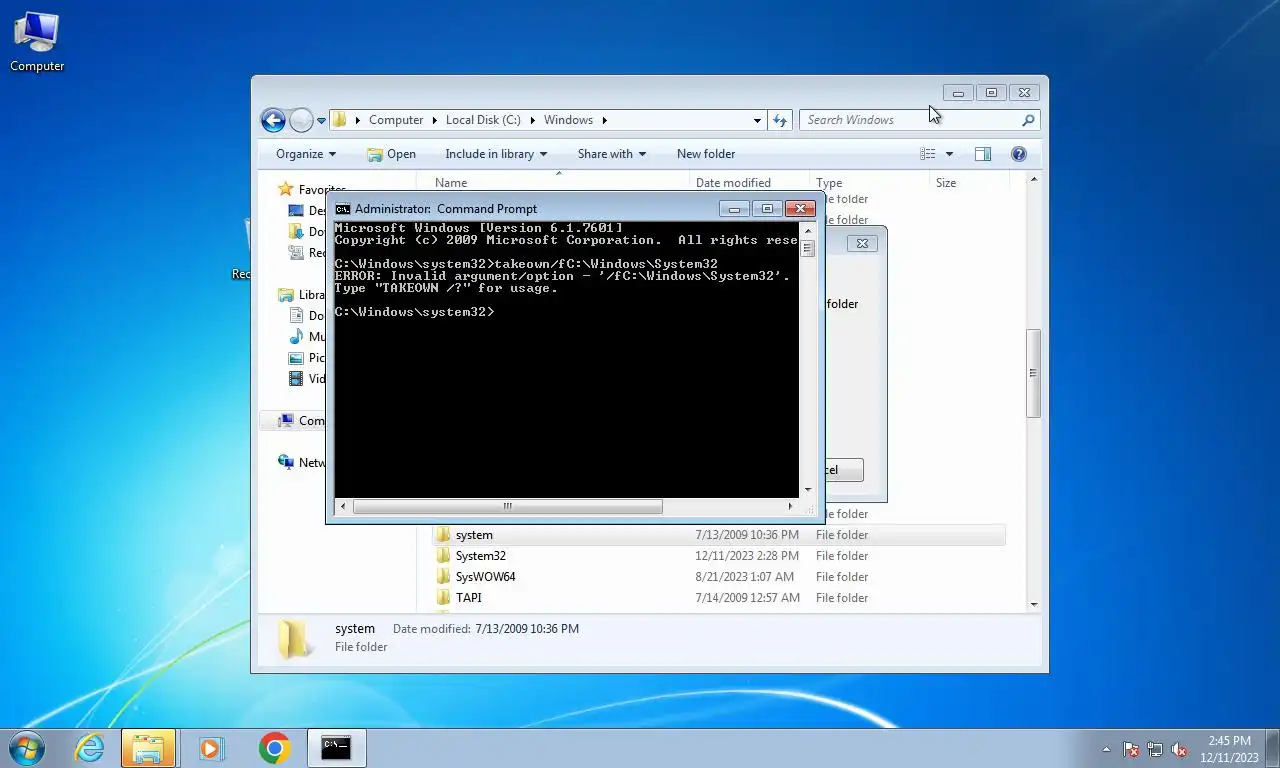
Task: Open the Organize menu
Action: click(x=306, y=154)
